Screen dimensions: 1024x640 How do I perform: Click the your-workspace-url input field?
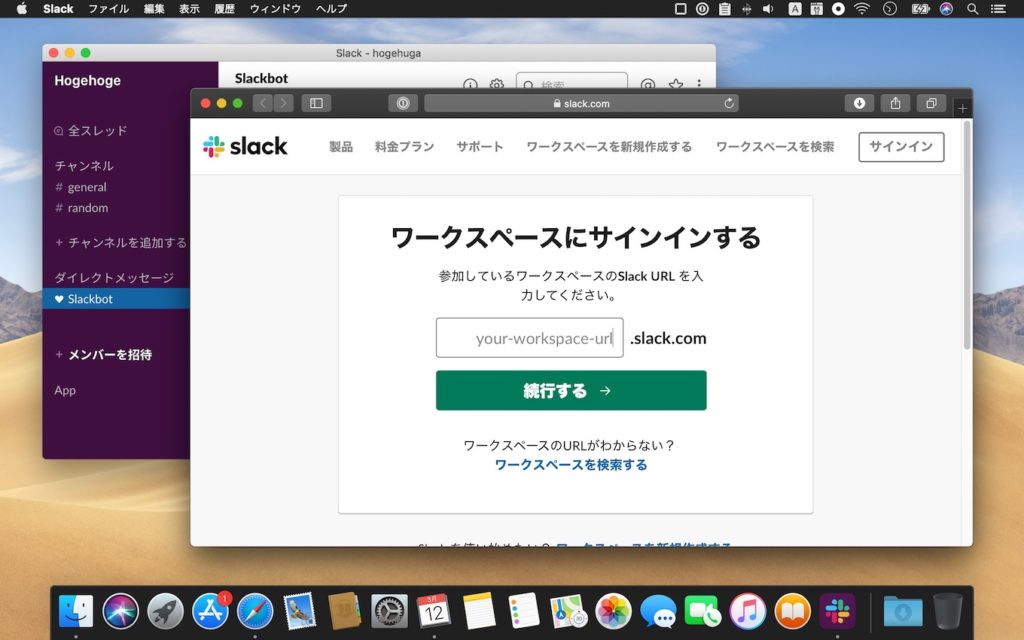[530, 337]
